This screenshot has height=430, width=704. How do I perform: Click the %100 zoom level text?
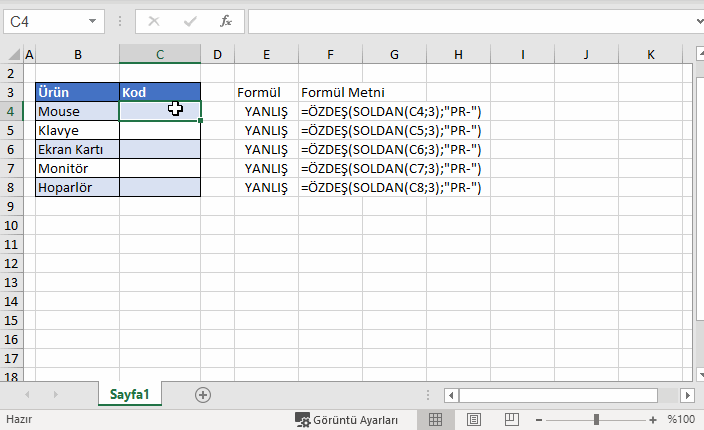coord(681,420)
